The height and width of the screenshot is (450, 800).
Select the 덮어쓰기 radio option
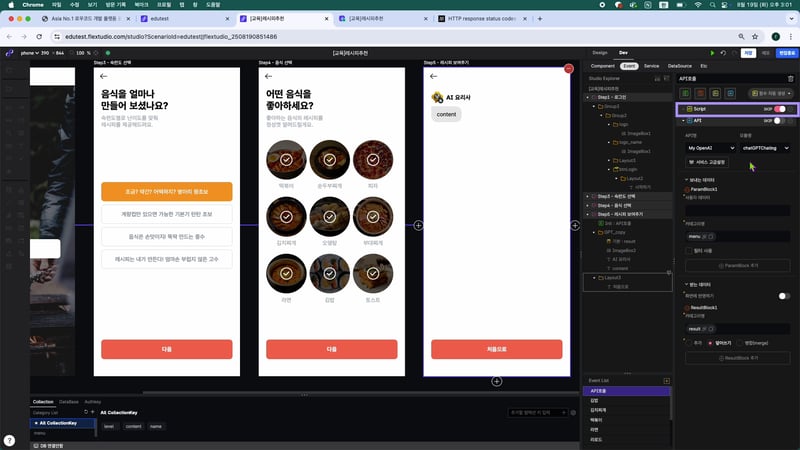click(x=711, y=342)
